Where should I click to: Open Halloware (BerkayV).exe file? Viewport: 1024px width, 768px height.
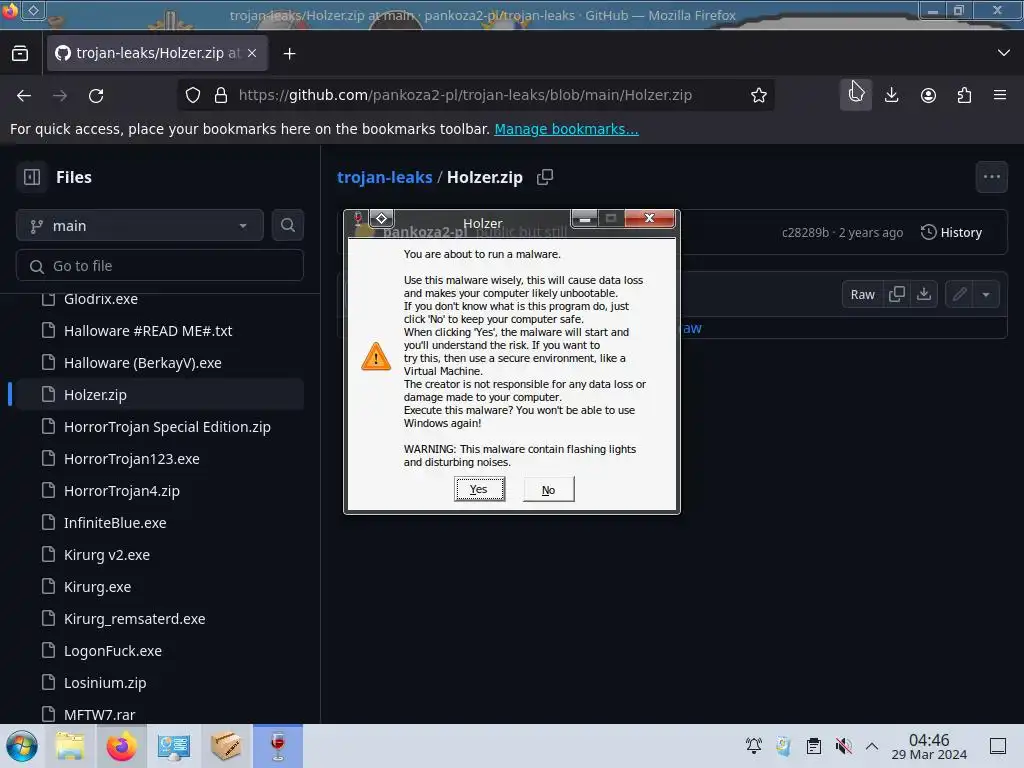pyautogui.click(x=142, y=362)
